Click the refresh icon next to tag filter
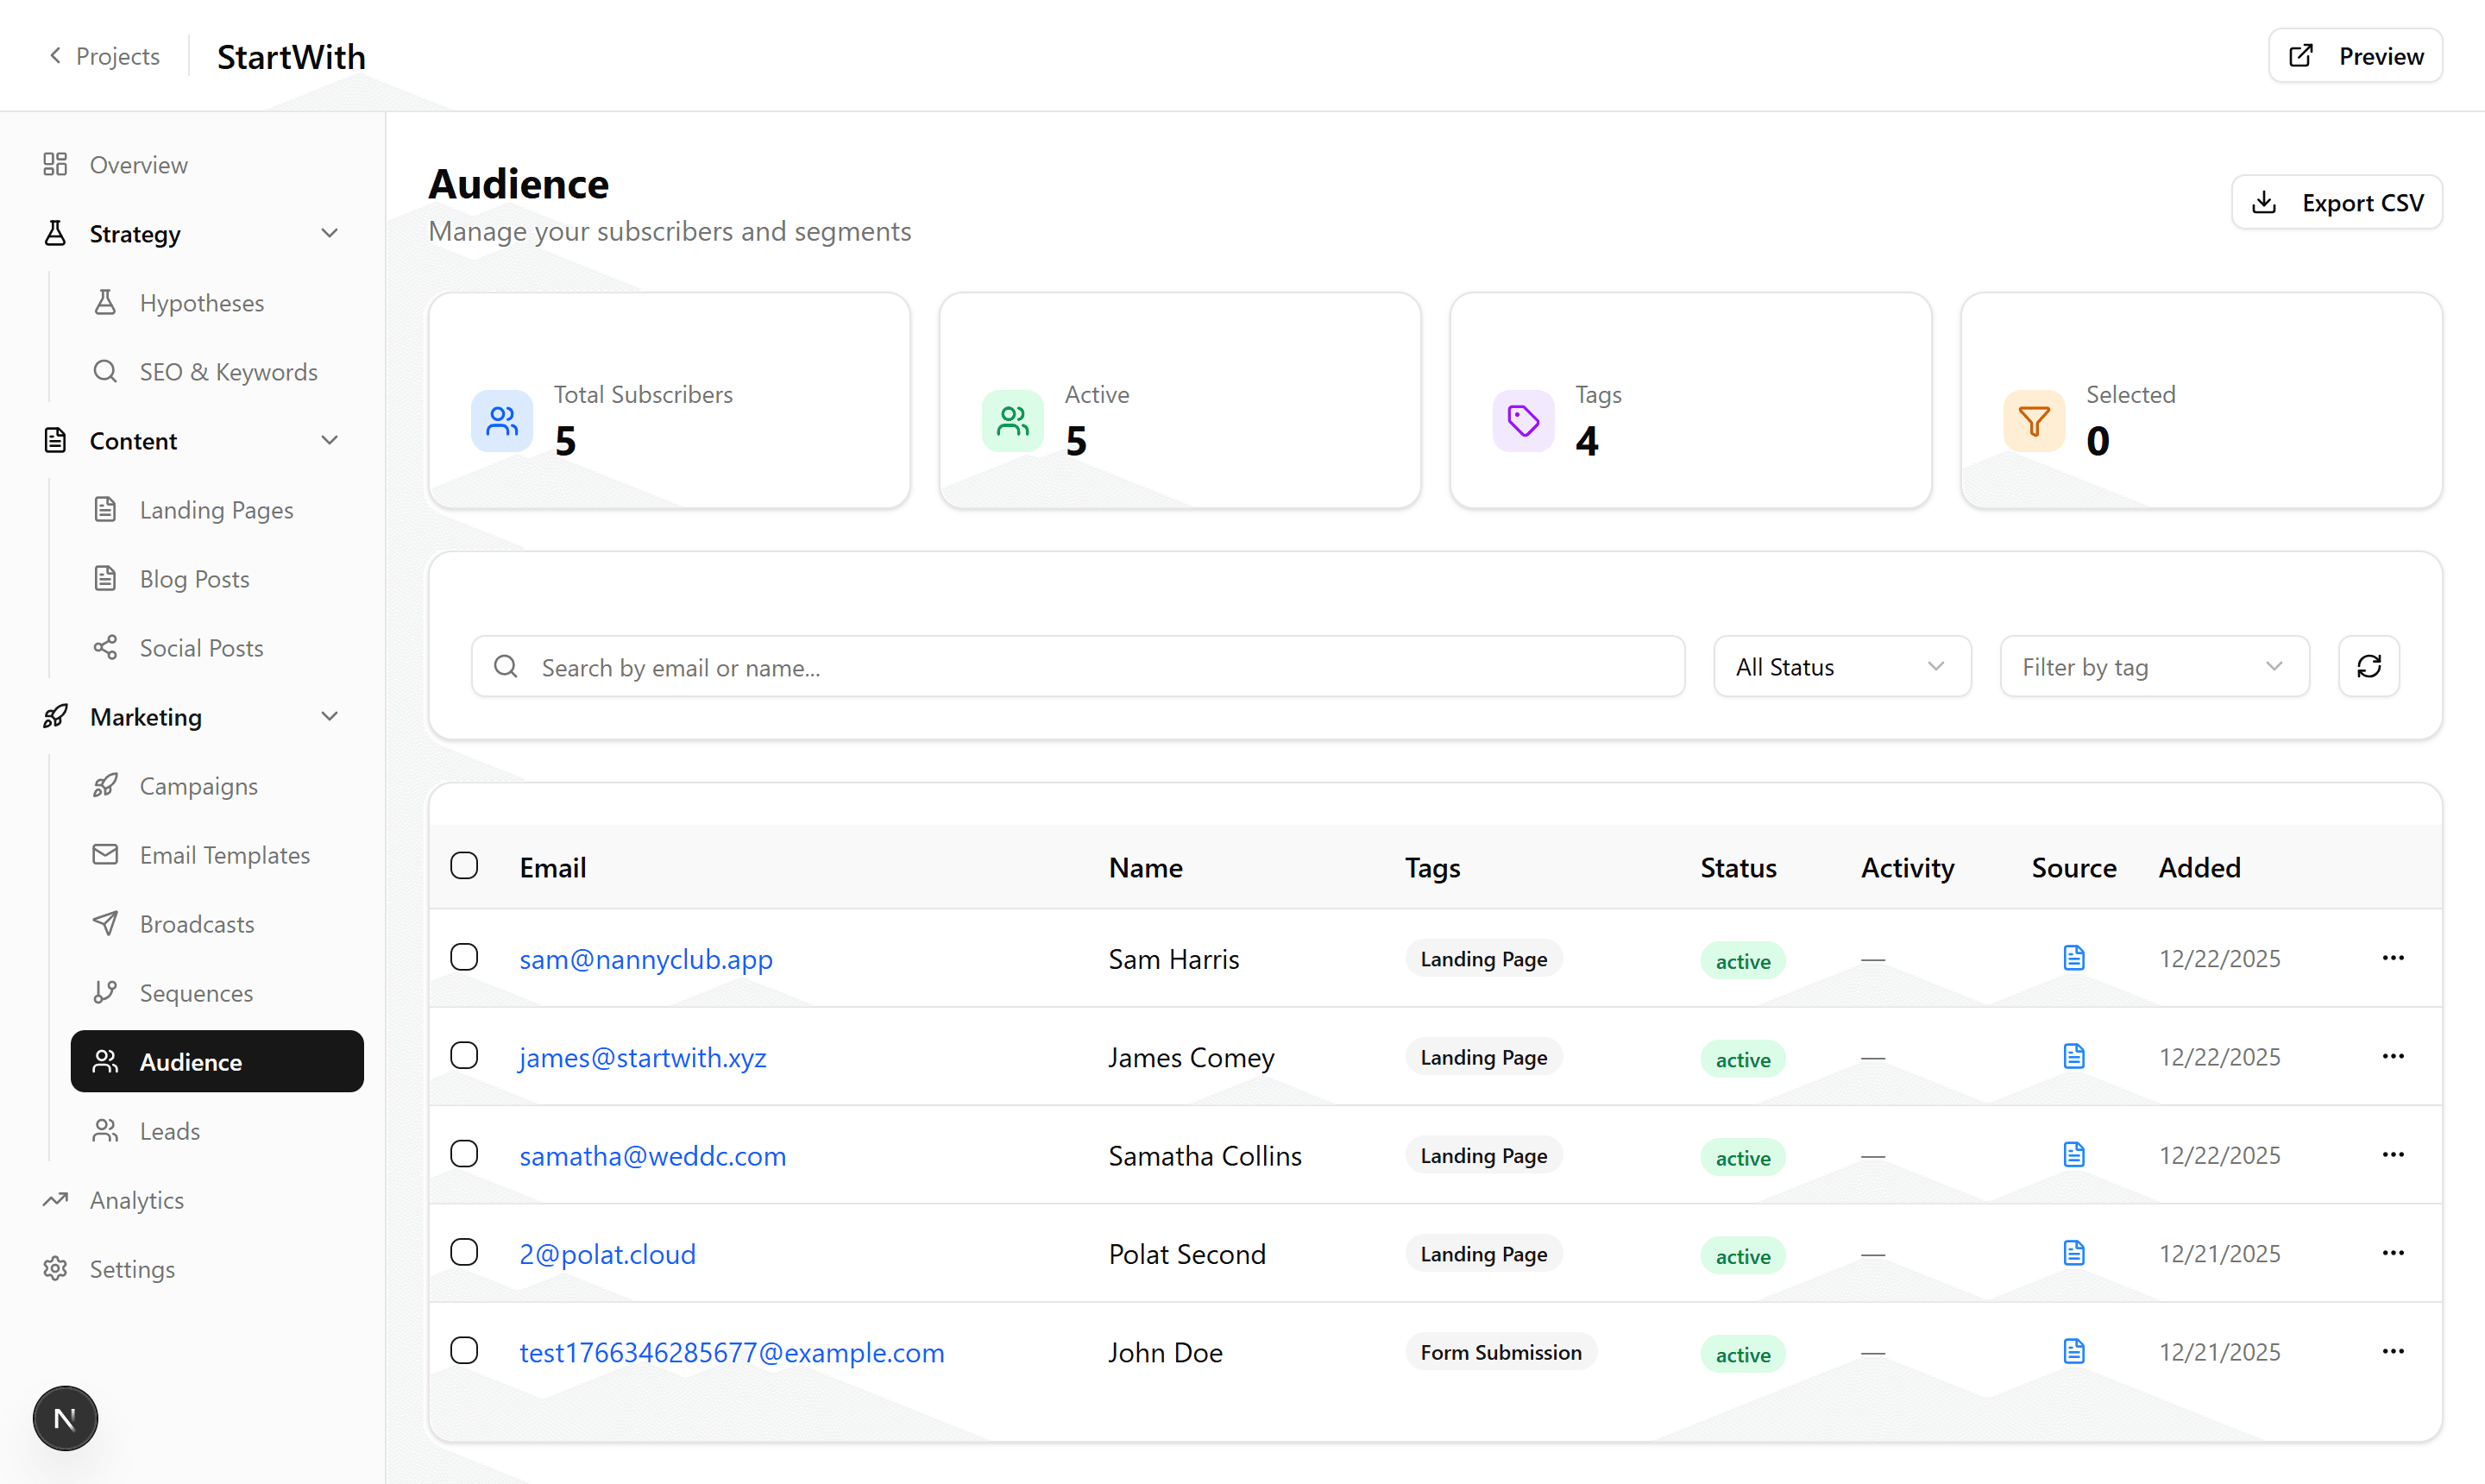2485x1484 pixels. [x=2368, y=666]
